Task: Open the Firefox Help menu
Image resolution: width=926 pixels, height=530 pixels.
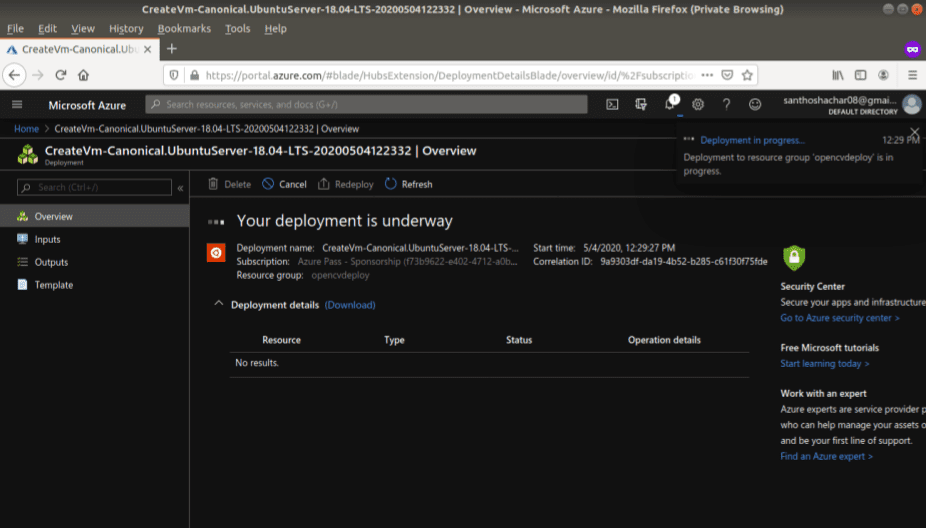Action: coord(275,28)
